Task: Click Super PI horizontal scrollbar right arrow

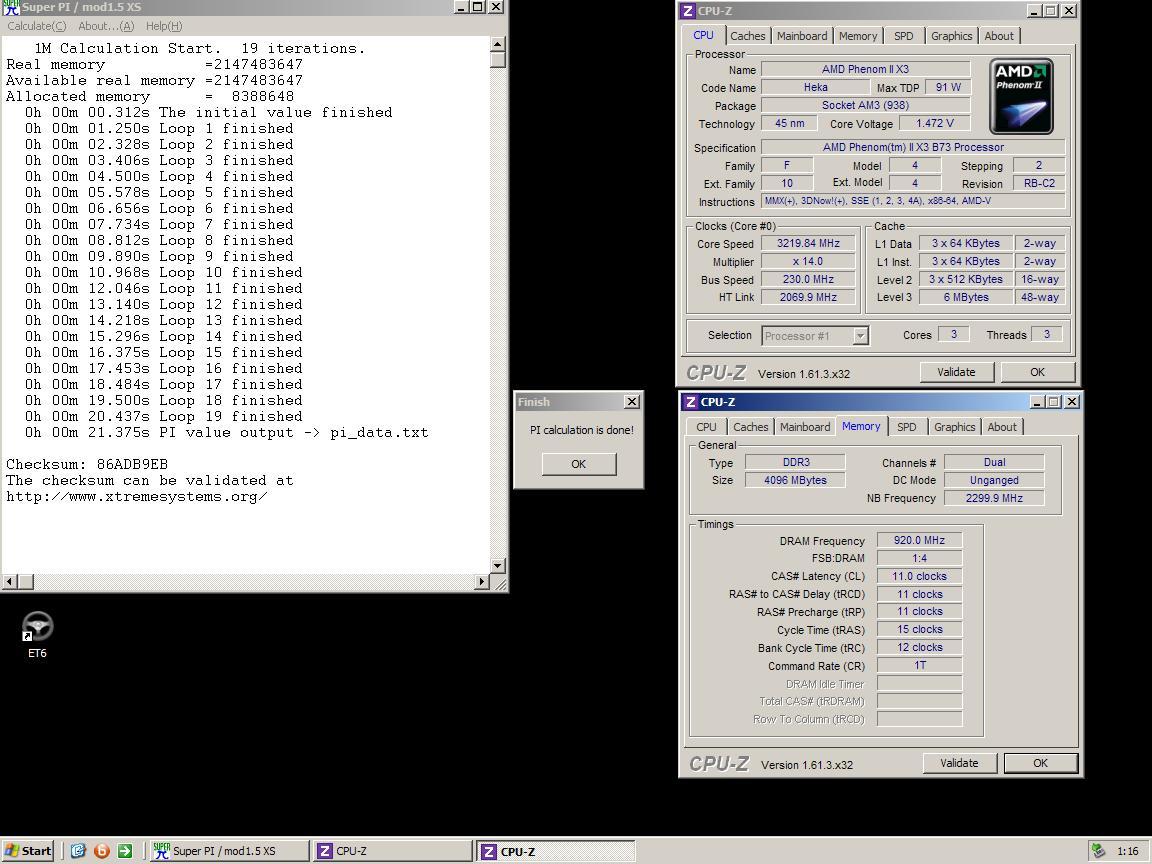Action: pos(482,582)
